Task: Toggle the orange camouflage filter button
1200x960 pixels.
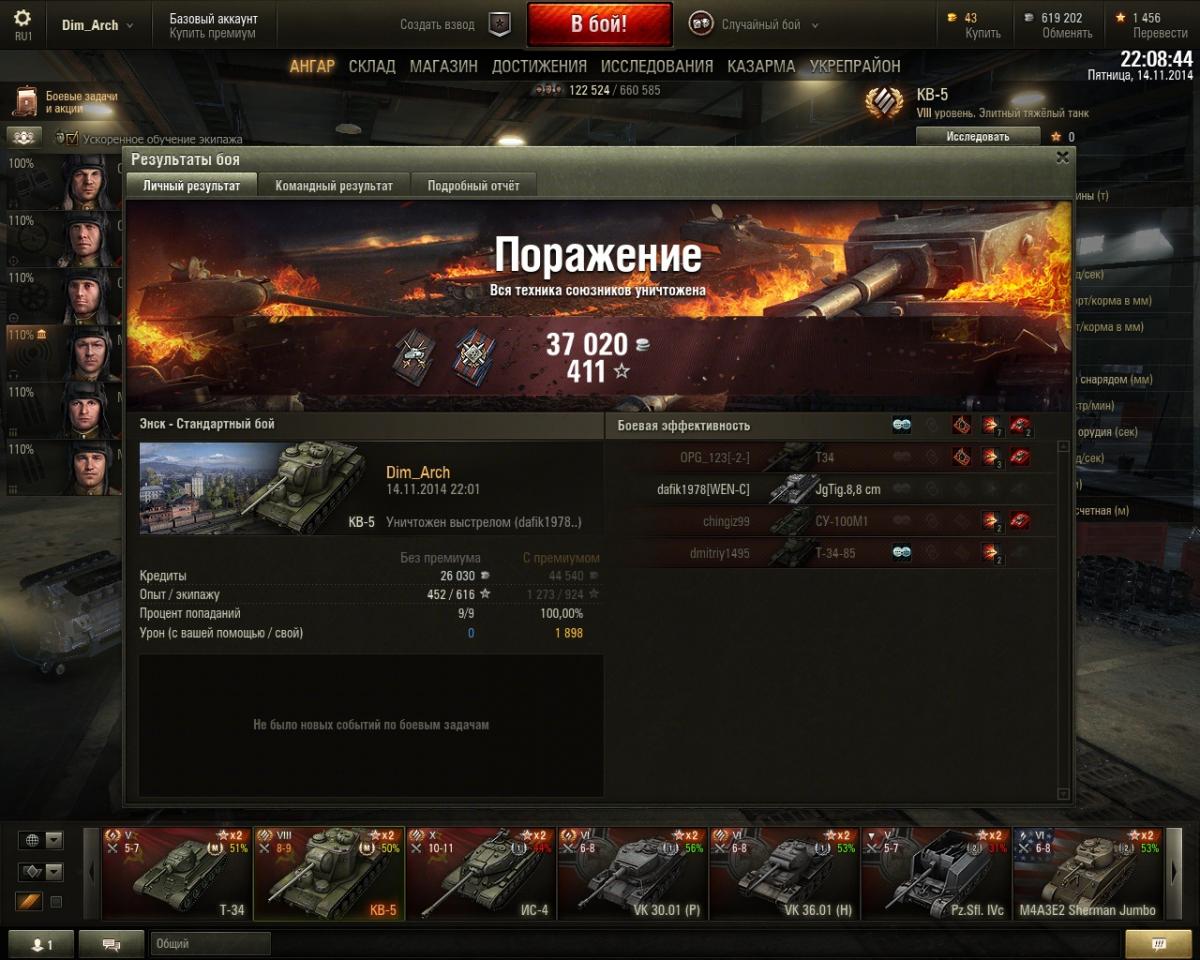Action: 28,902
